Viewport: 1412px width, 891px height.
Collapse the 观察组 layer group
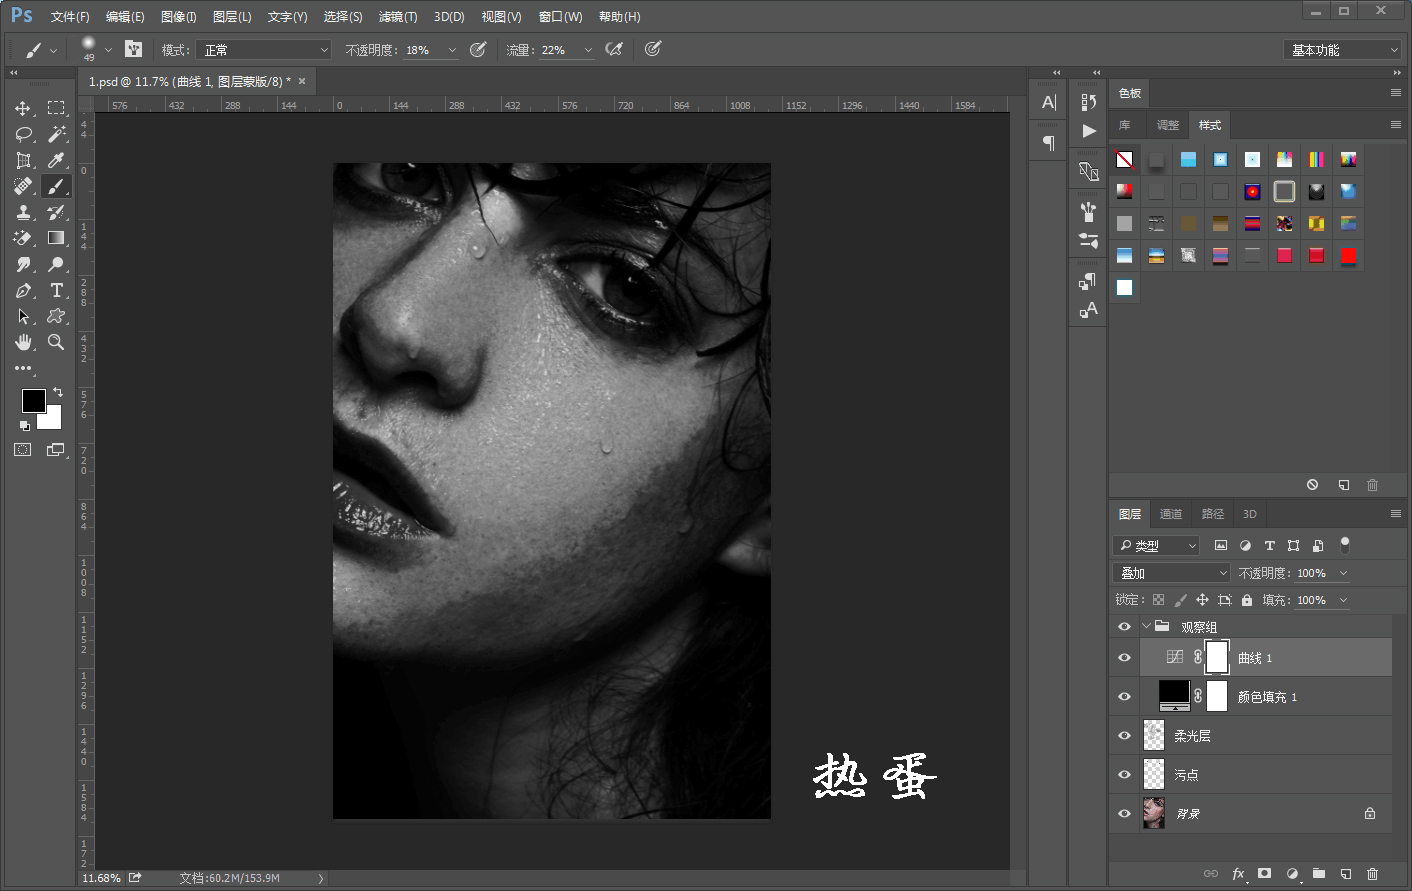(x=1146, y=626)
